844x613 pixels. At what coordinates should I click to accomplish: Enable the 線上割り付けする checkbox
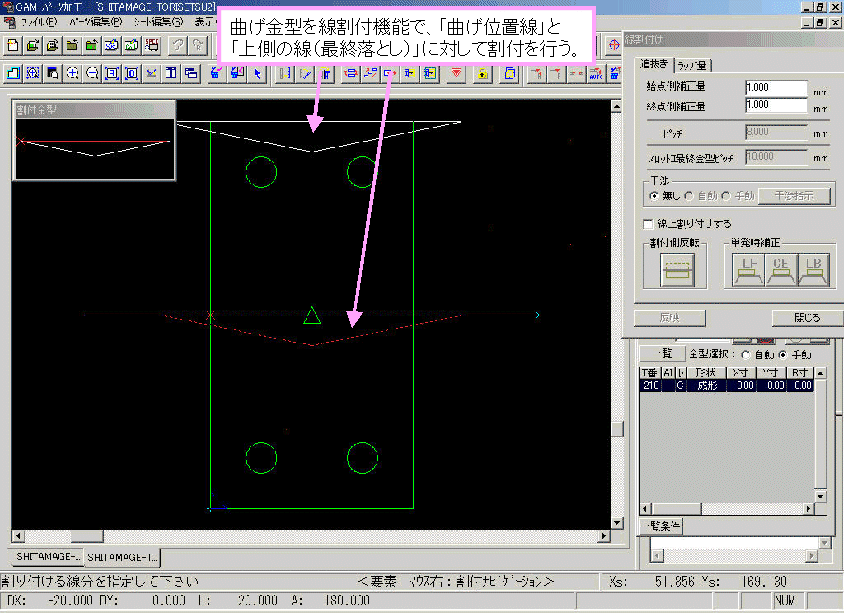coord(649,224)
